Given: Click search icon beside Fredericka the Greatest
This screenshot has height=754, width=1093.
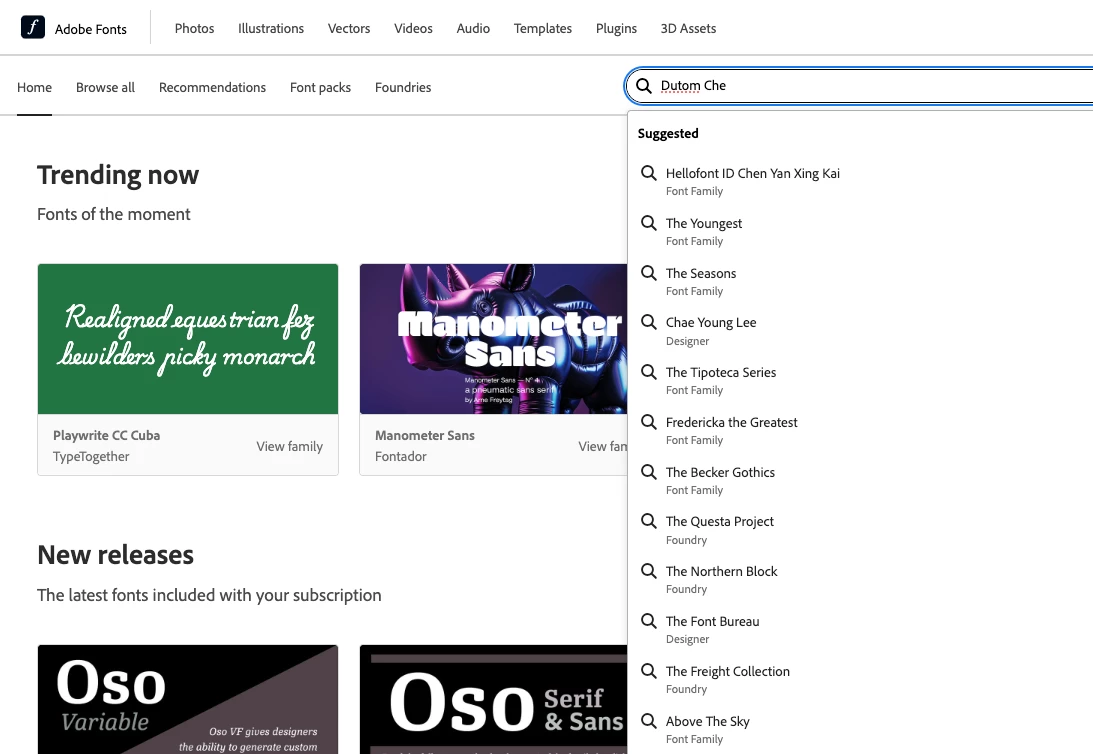Looking at the screenshot, I should (649, 422).
